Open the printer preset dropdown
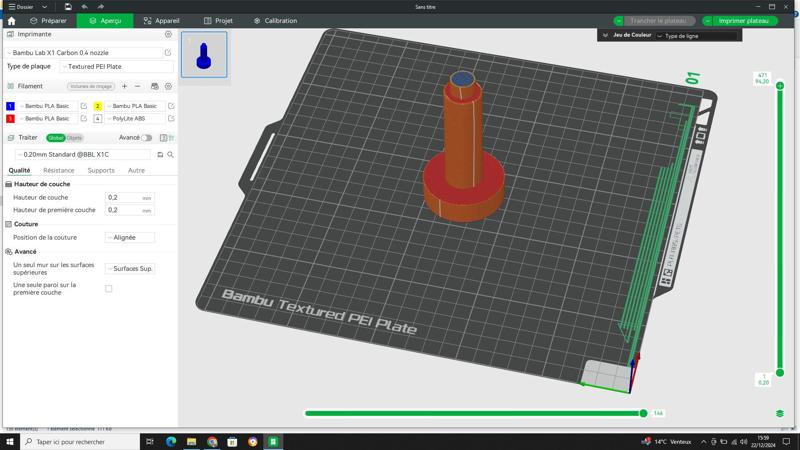This screenshot has height=450, width=800. pyautogui.click(x=84, y=53)
